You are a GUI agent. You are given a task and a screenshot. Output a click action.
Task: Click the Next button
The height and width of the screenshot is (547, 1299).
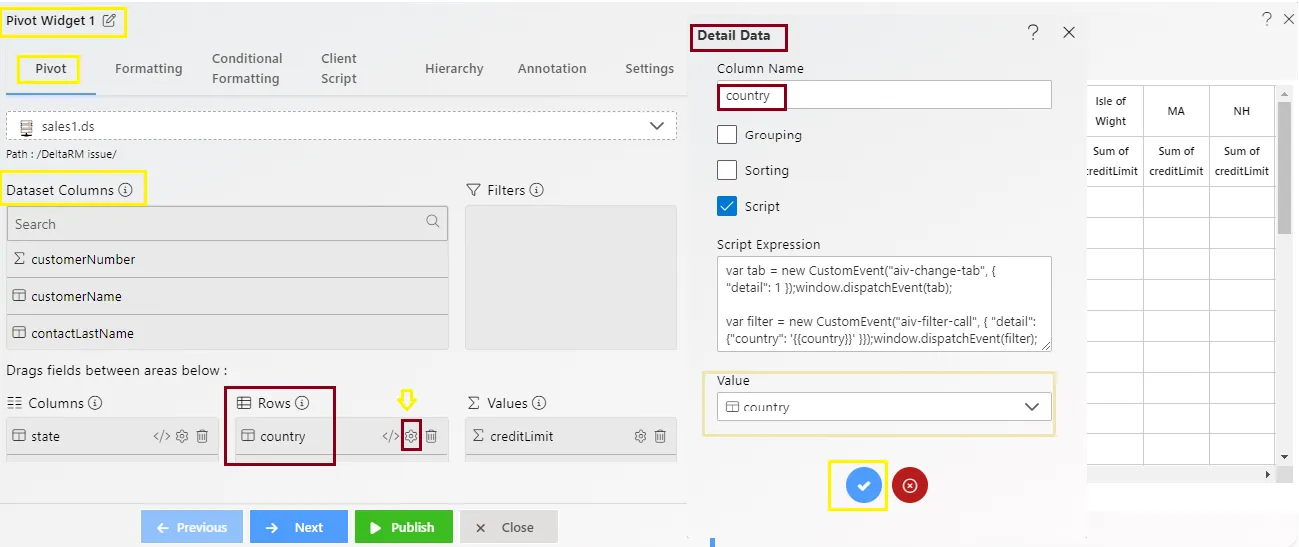299,527
